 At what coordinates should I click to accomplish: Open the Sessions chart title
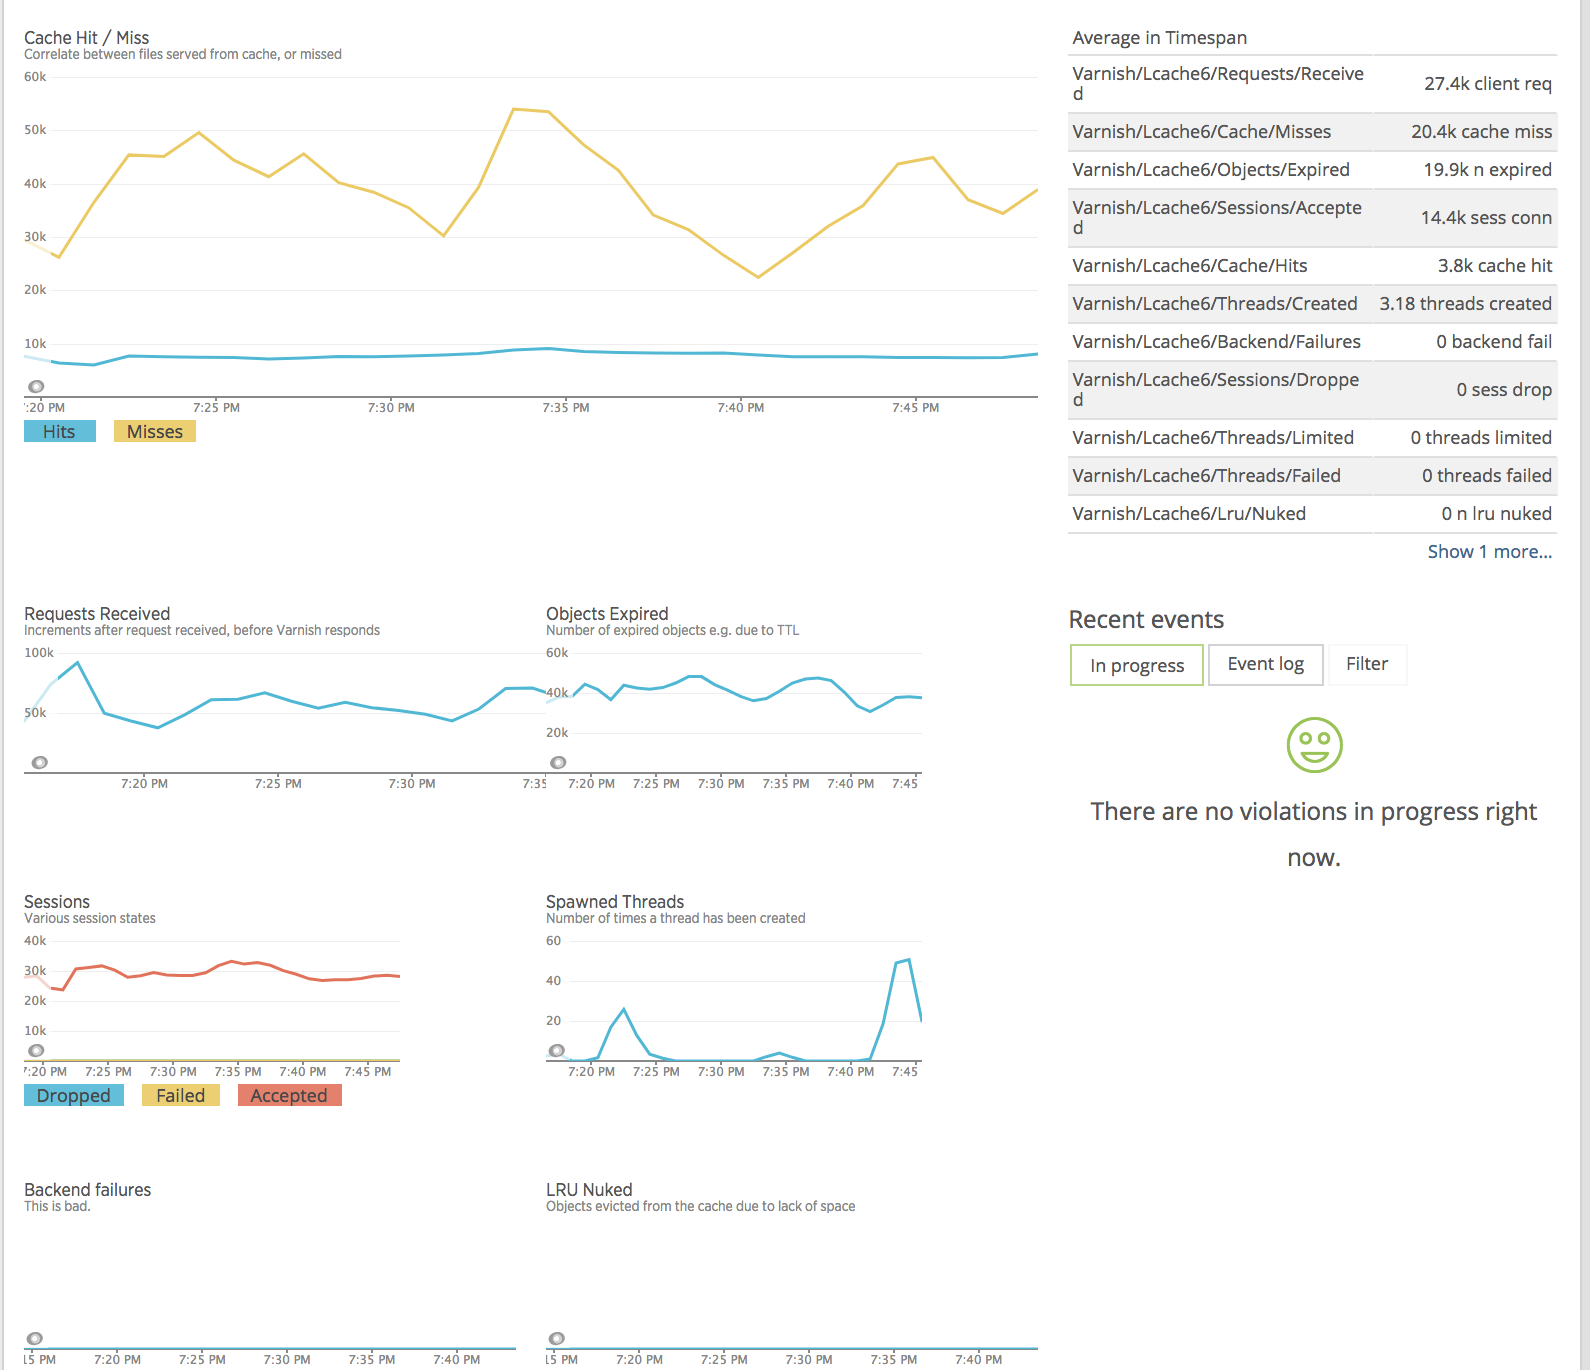pyautogui.click(x=57, y=902)
